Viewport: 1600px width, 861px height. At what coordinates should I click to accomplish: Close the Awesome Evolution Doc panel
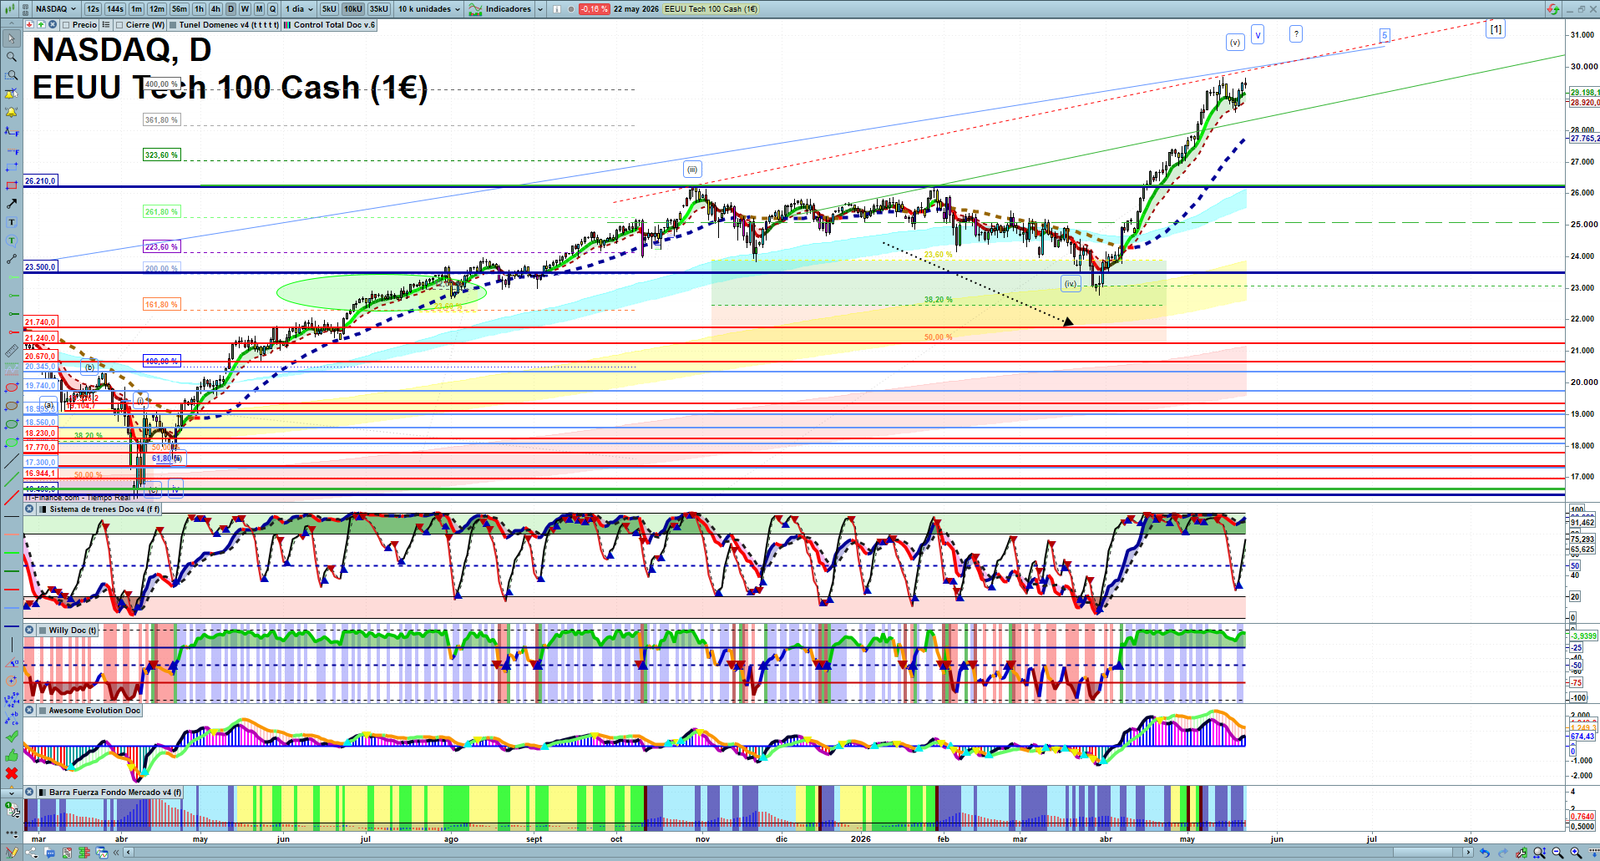(x=29, y=710)
